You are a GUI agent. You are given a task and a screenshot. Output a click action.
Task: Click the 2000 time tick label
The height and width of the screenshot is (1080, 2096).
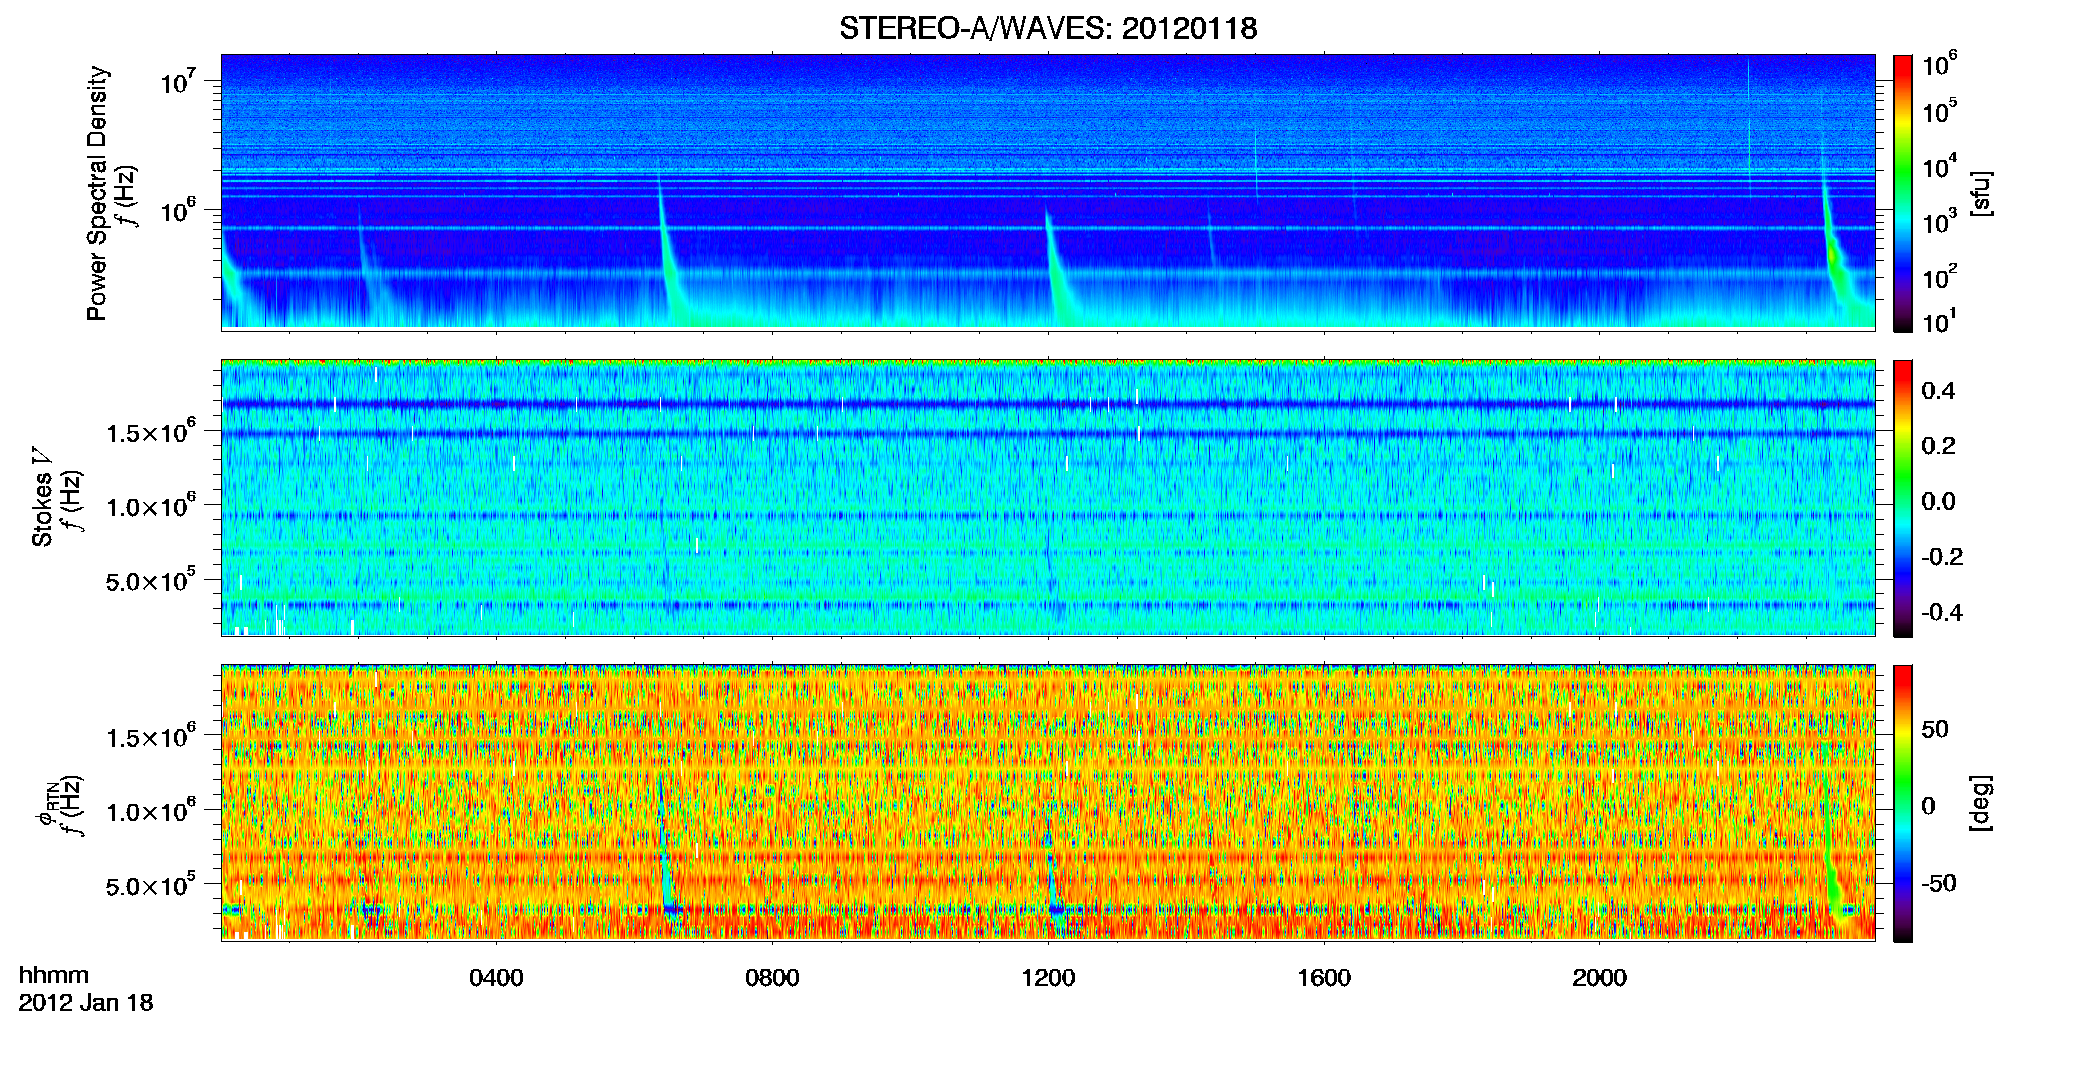pos(1599,978)
